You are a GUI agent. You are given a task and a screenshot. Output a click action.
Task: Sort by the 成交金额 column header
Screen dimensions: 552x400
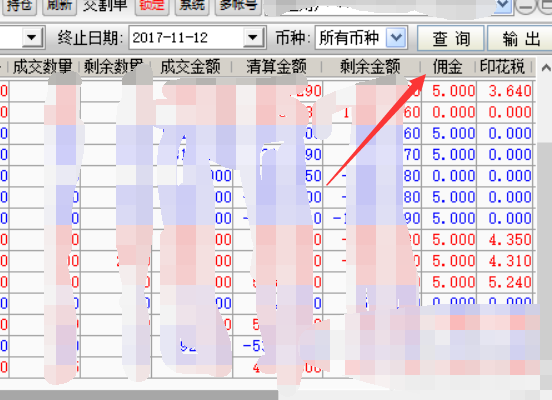(x=191, y=67)
